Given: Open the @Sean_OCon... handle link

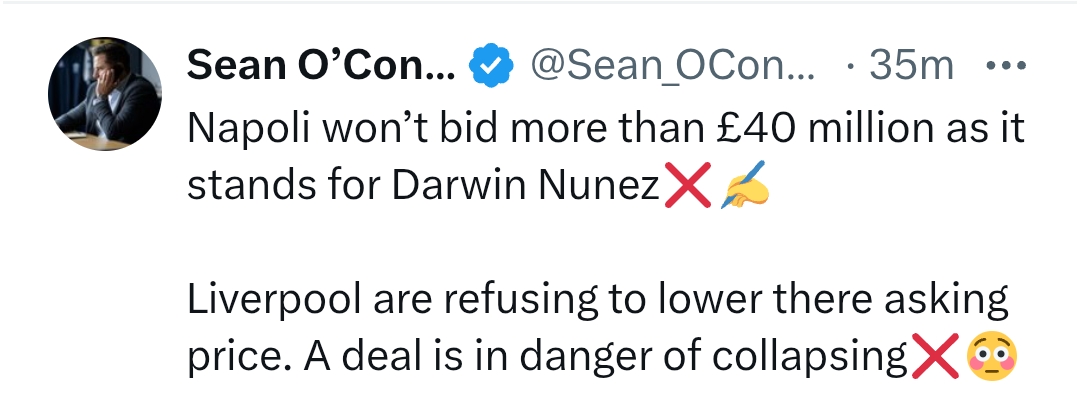Looking at the screenshot, I should pos(671,67).
